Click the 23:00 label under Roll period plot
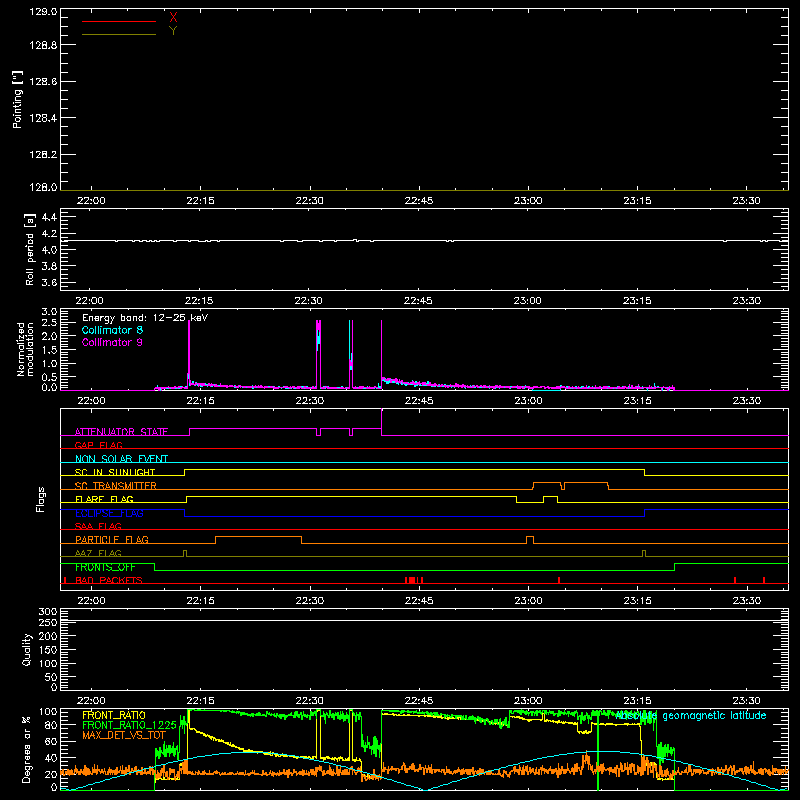 [528, 301]
